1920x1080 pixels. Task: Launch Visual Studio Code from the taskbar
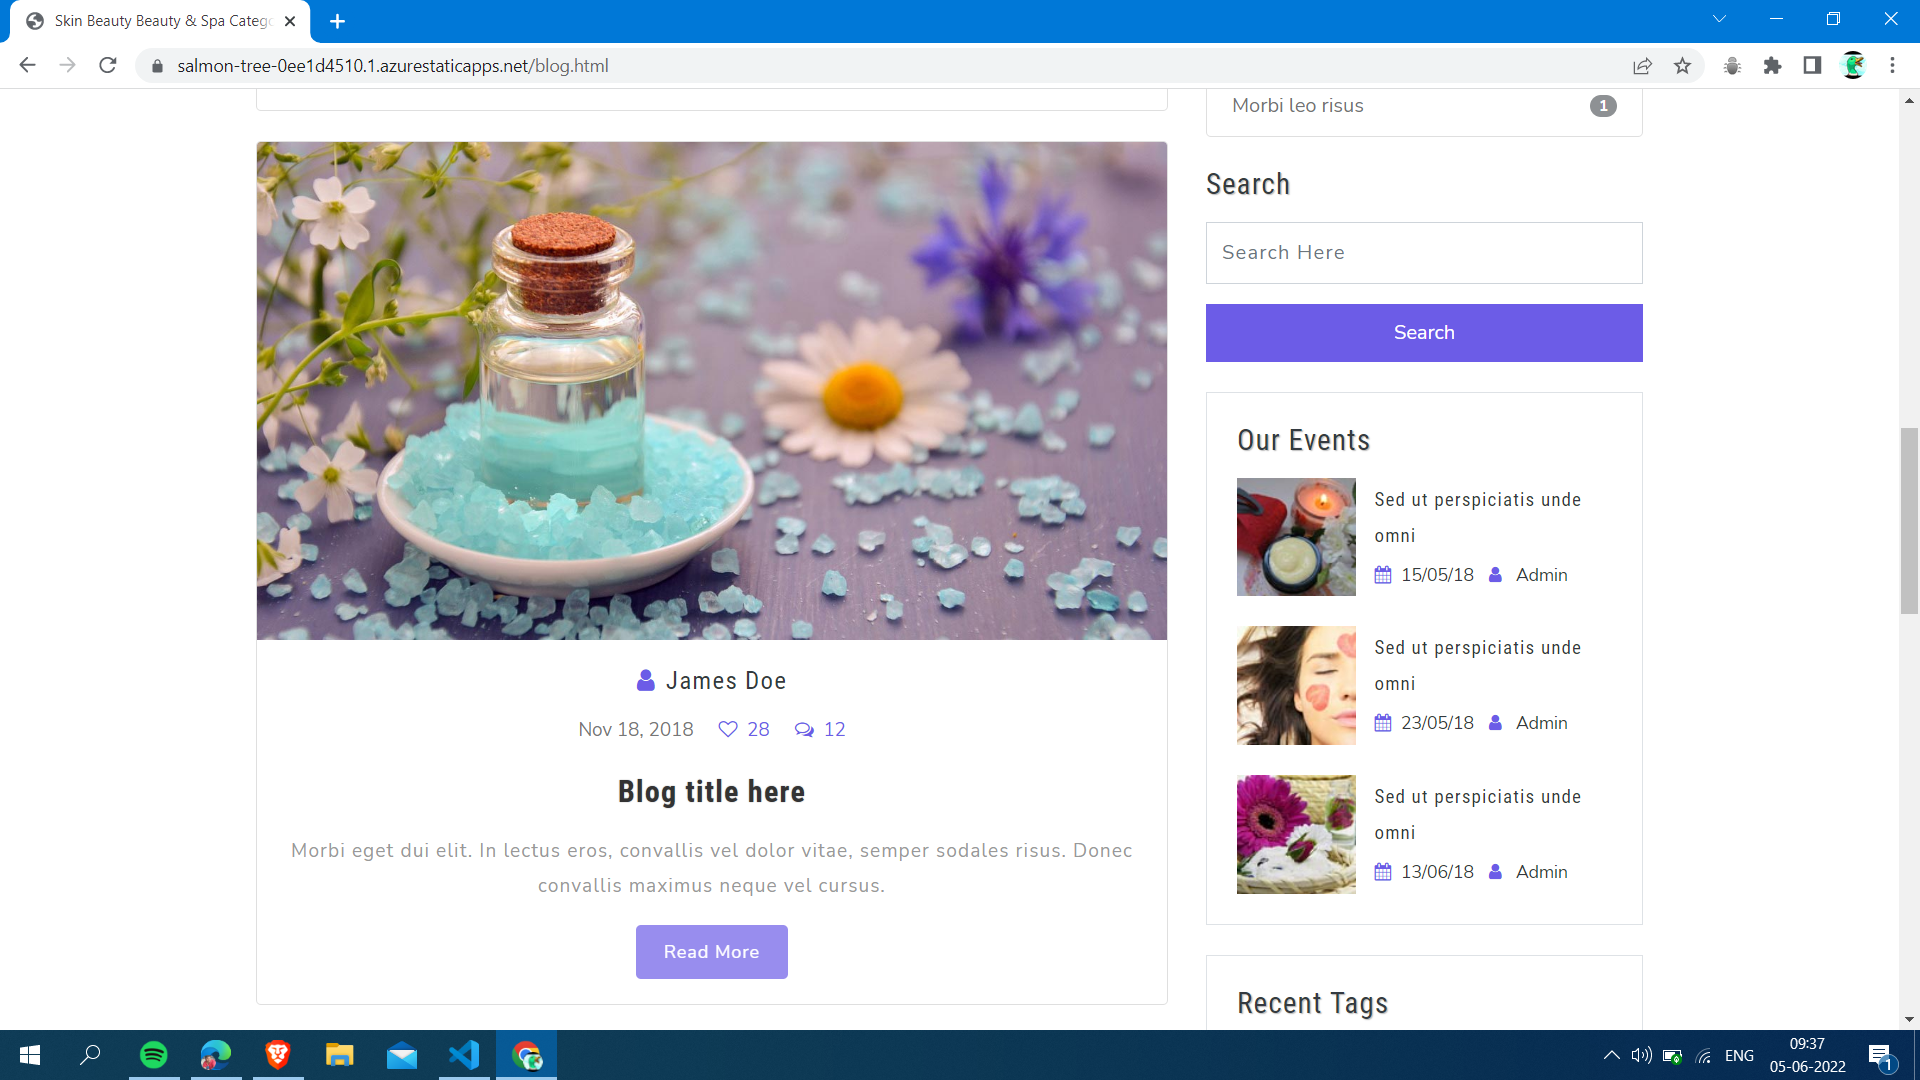point(463,1055)
